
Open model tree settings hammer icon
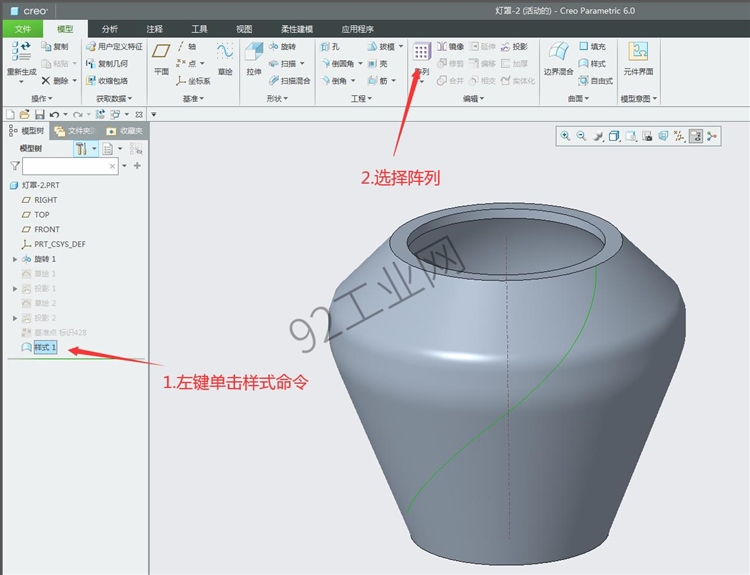coord(80,149)
